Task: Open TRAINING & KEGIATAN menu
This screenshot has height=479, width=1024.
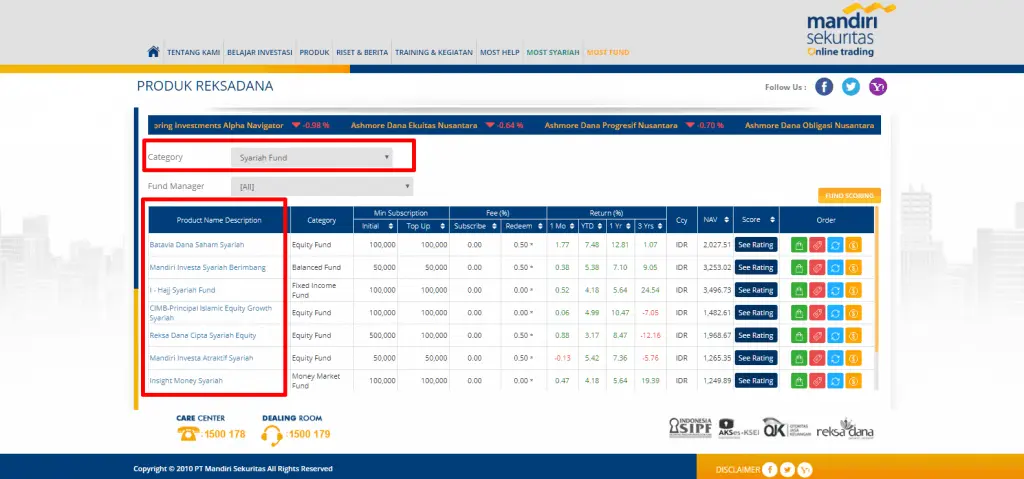Action: pos(434,52)
